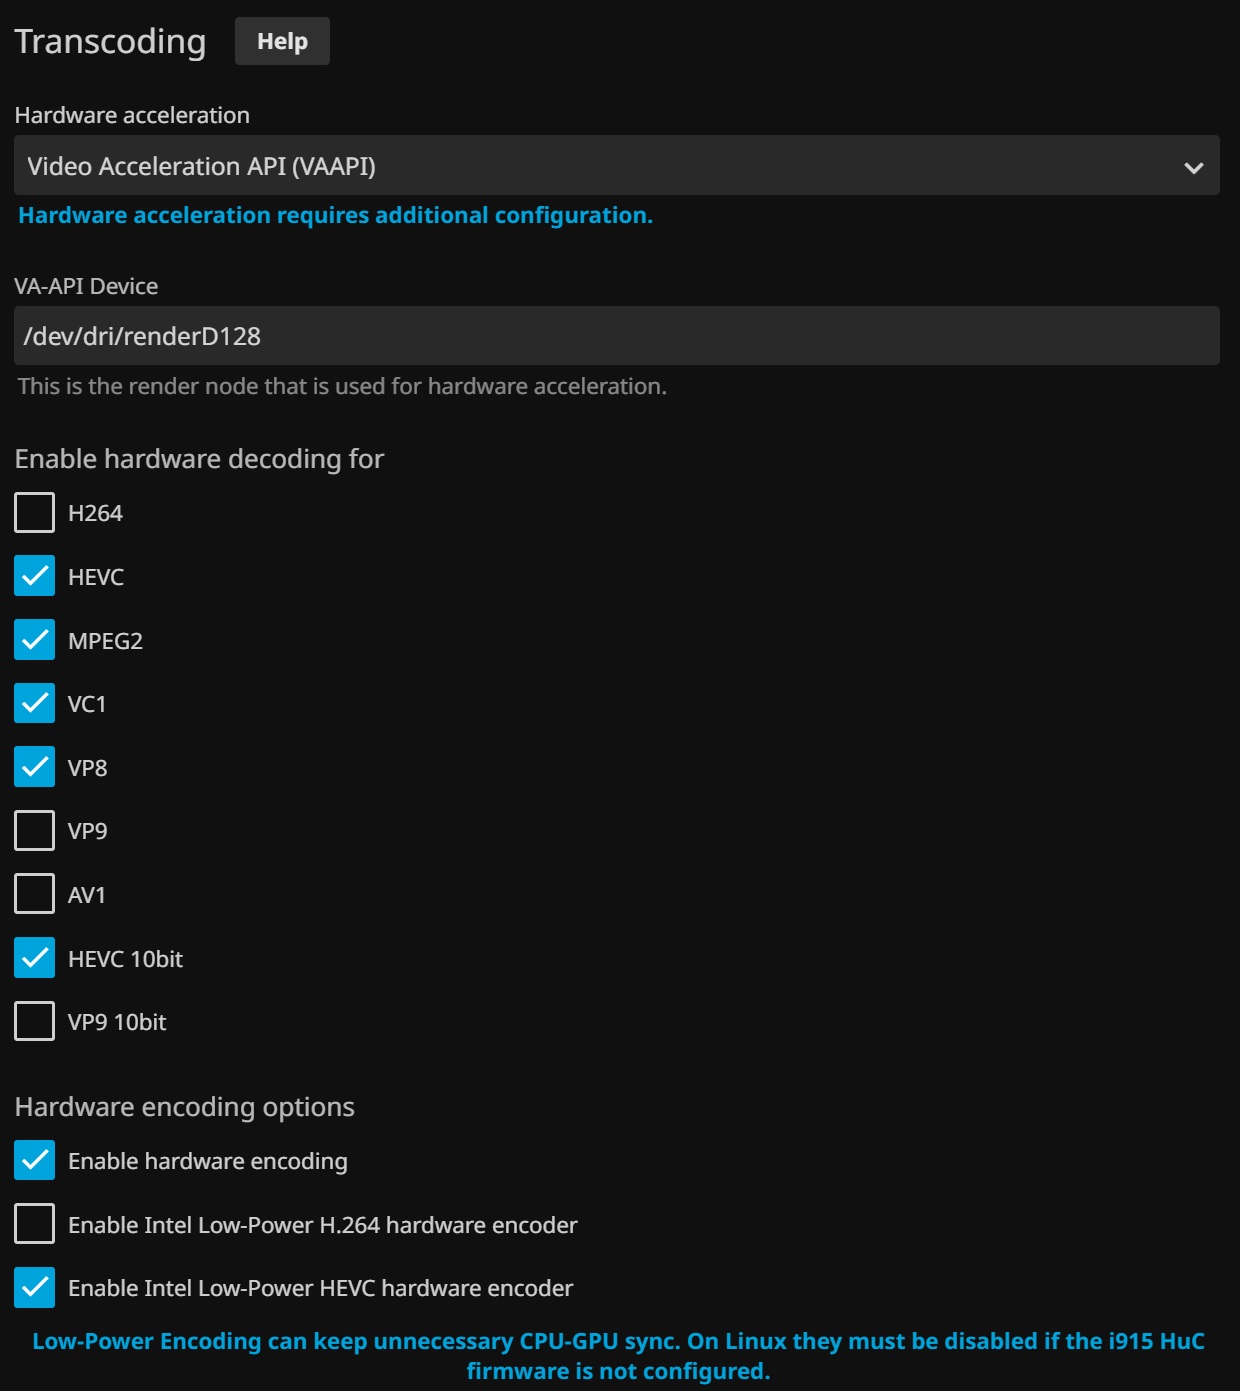Enable VP9 hardware decoding
The image size is (1240, 1391).
pyautogui.click(x=35, y=831)
